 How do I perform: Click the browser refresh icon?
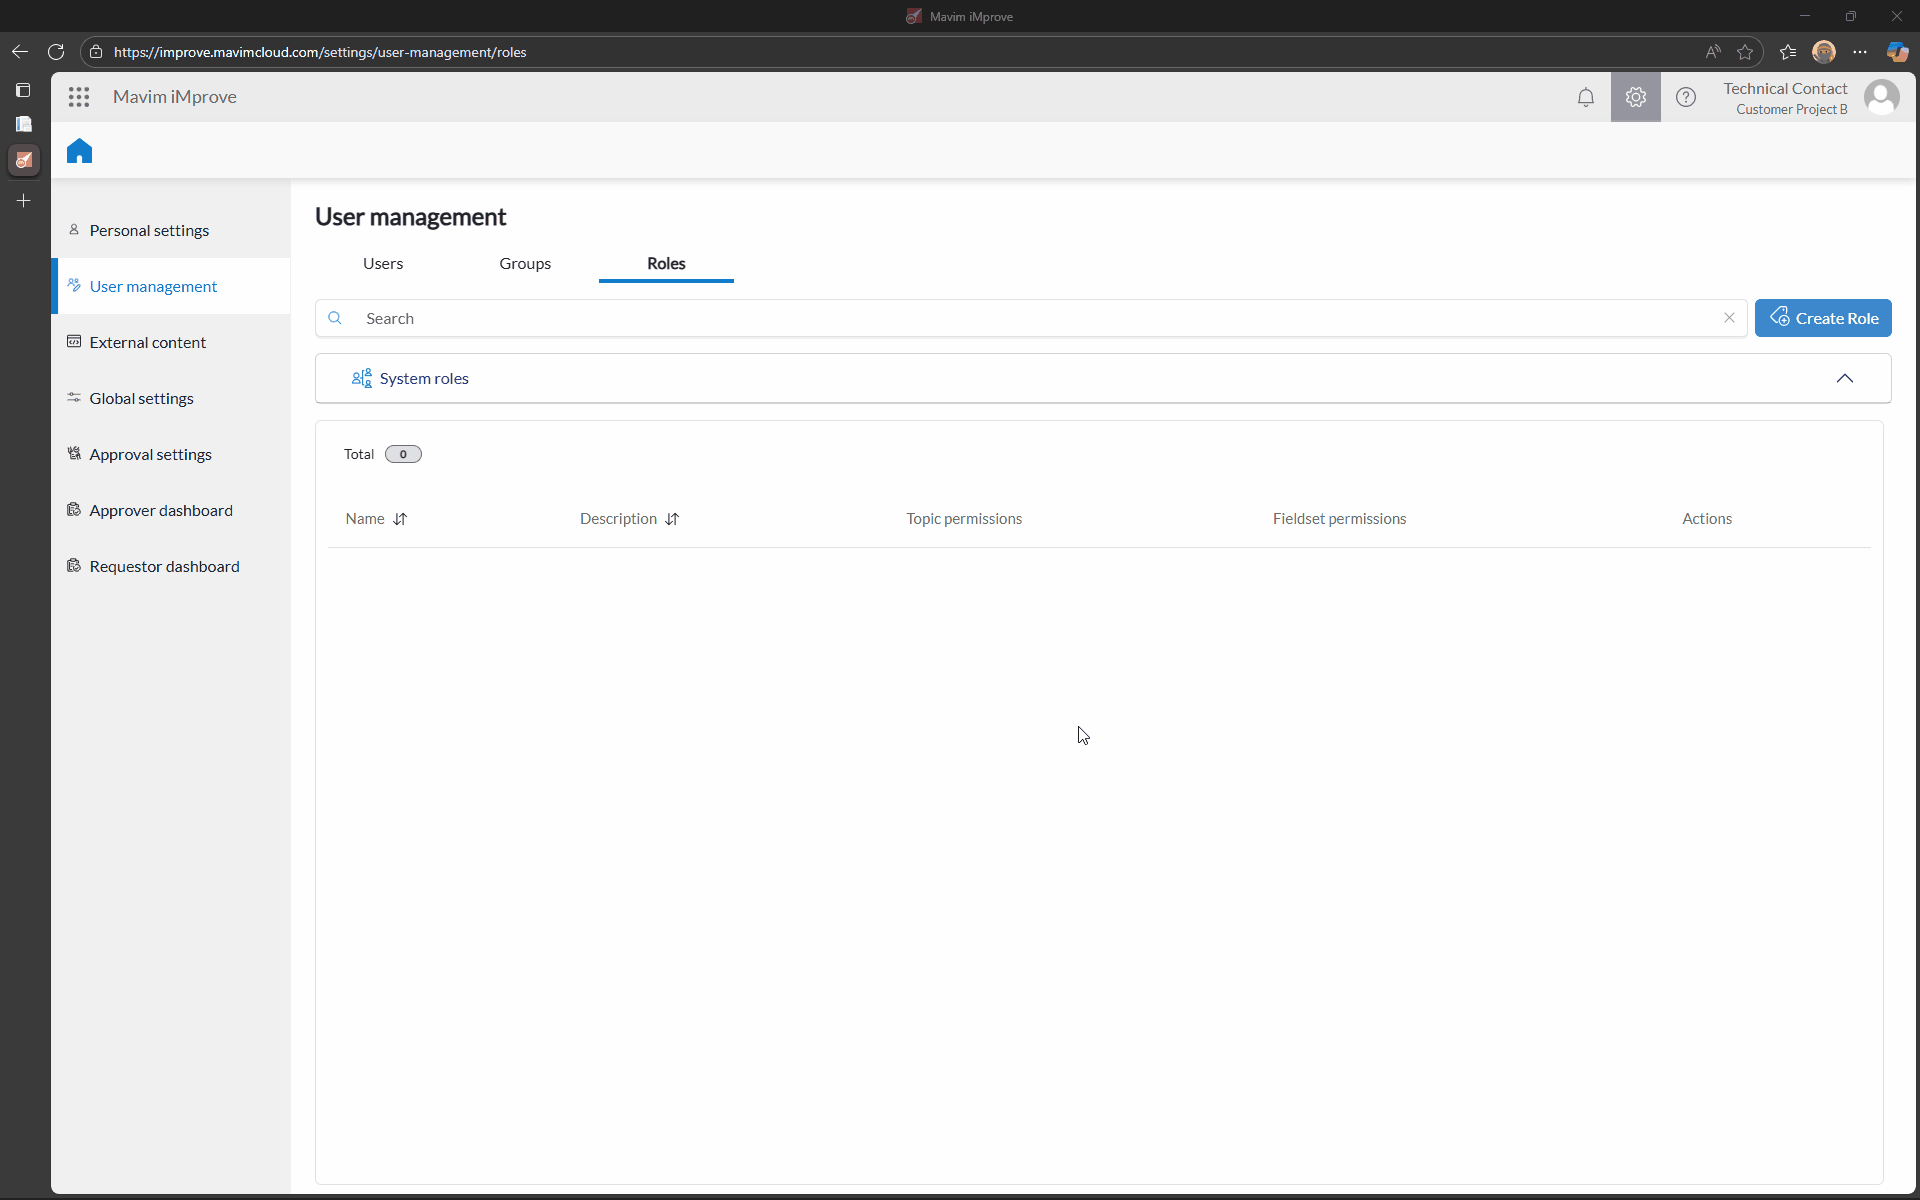point(56,52)
